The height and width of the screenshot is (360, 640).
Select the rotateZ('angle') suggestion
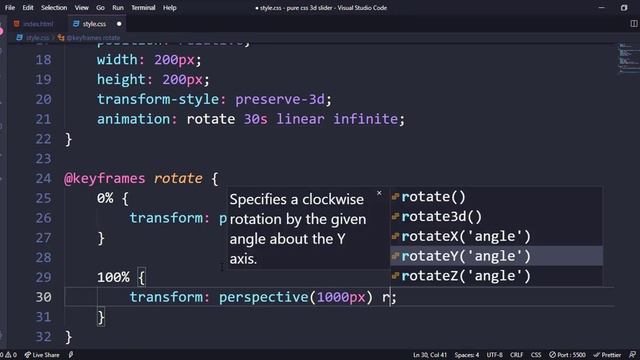496,276
